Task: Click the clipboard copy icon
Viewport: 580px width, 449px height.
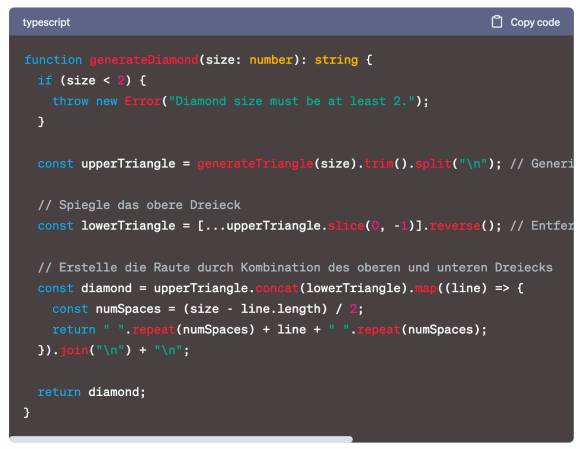Action: tap(497, 22)
